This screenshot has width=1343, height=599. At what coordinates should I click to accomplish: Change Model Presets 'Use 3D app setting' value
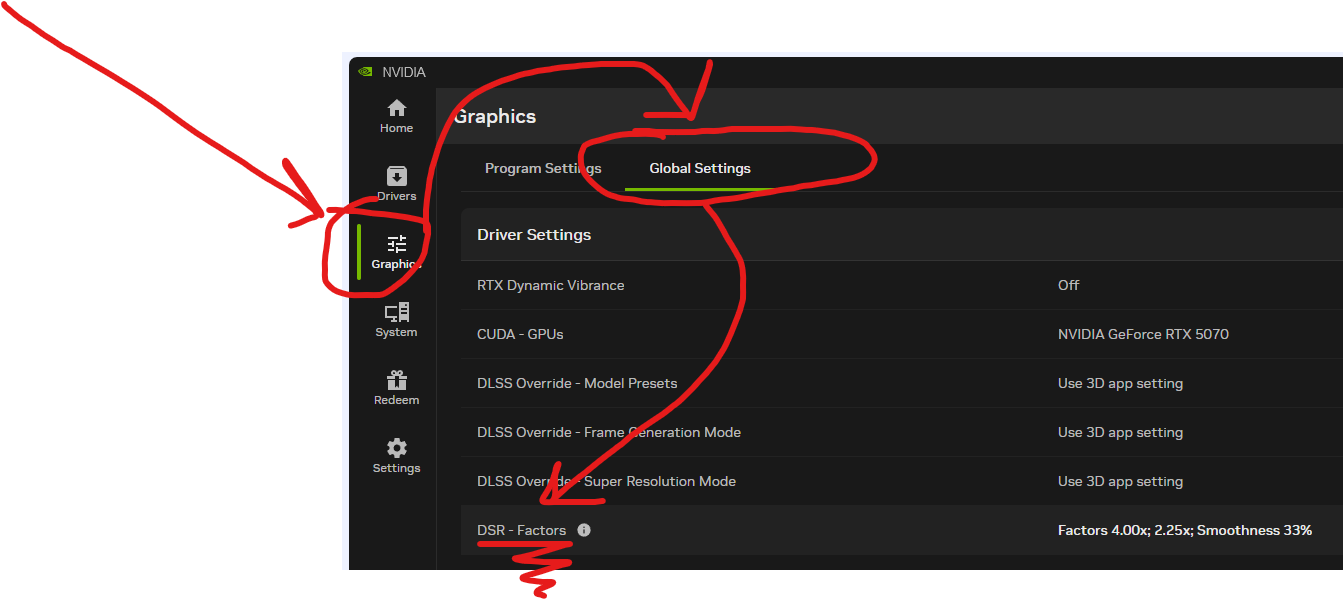pos(1120,383)
